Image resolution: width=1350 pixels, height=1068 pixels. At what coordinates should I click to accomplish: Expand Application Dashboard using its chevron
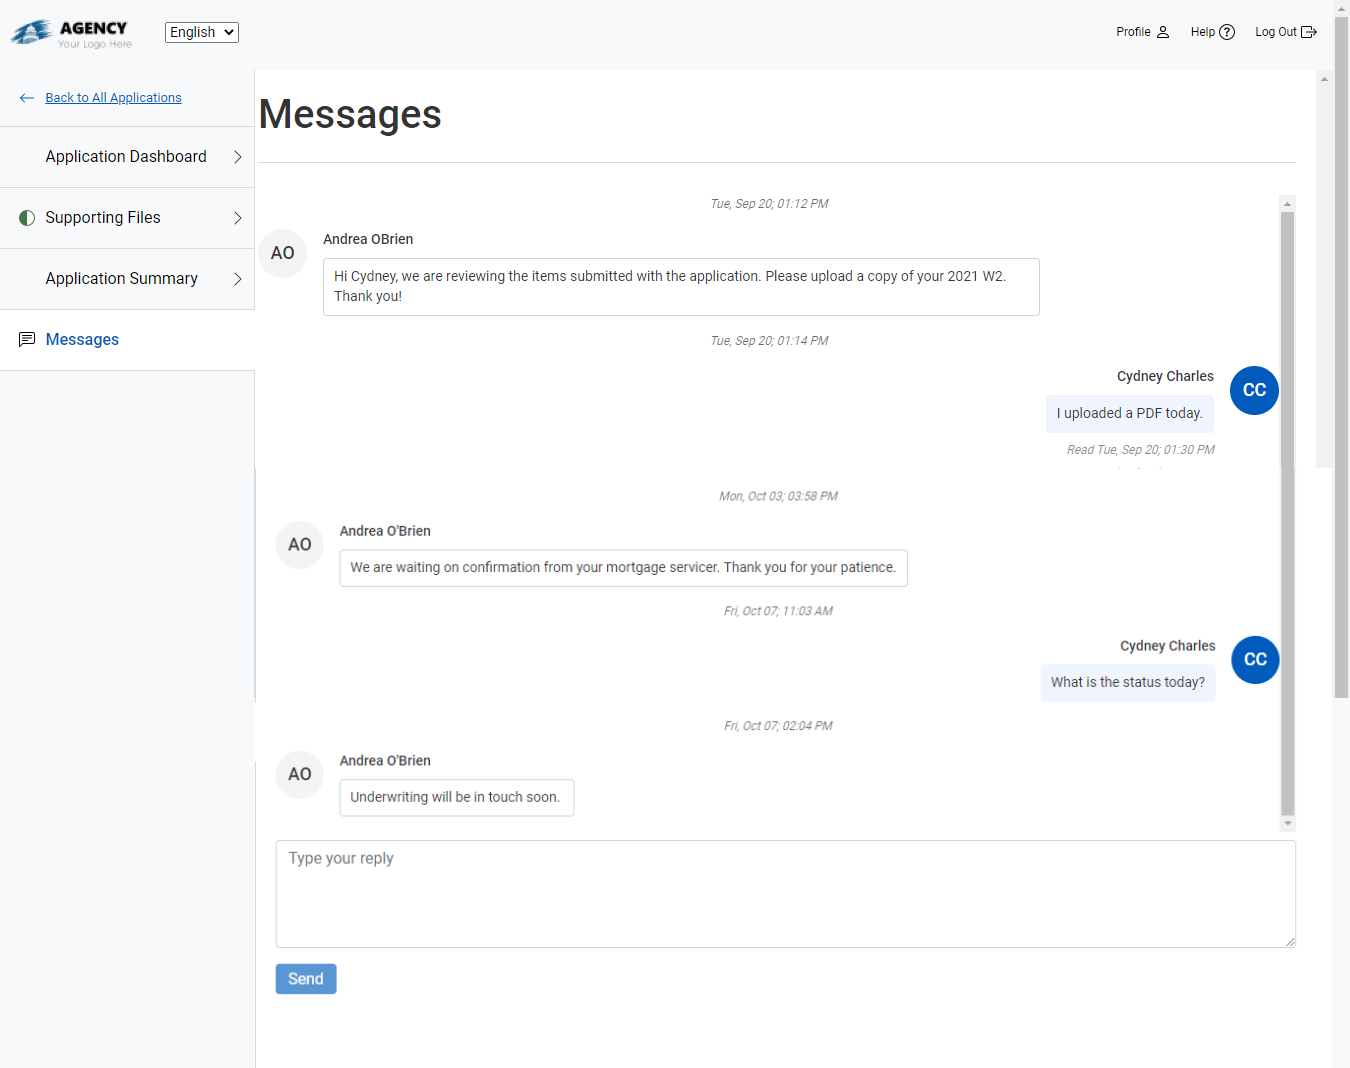coord(238,156)
